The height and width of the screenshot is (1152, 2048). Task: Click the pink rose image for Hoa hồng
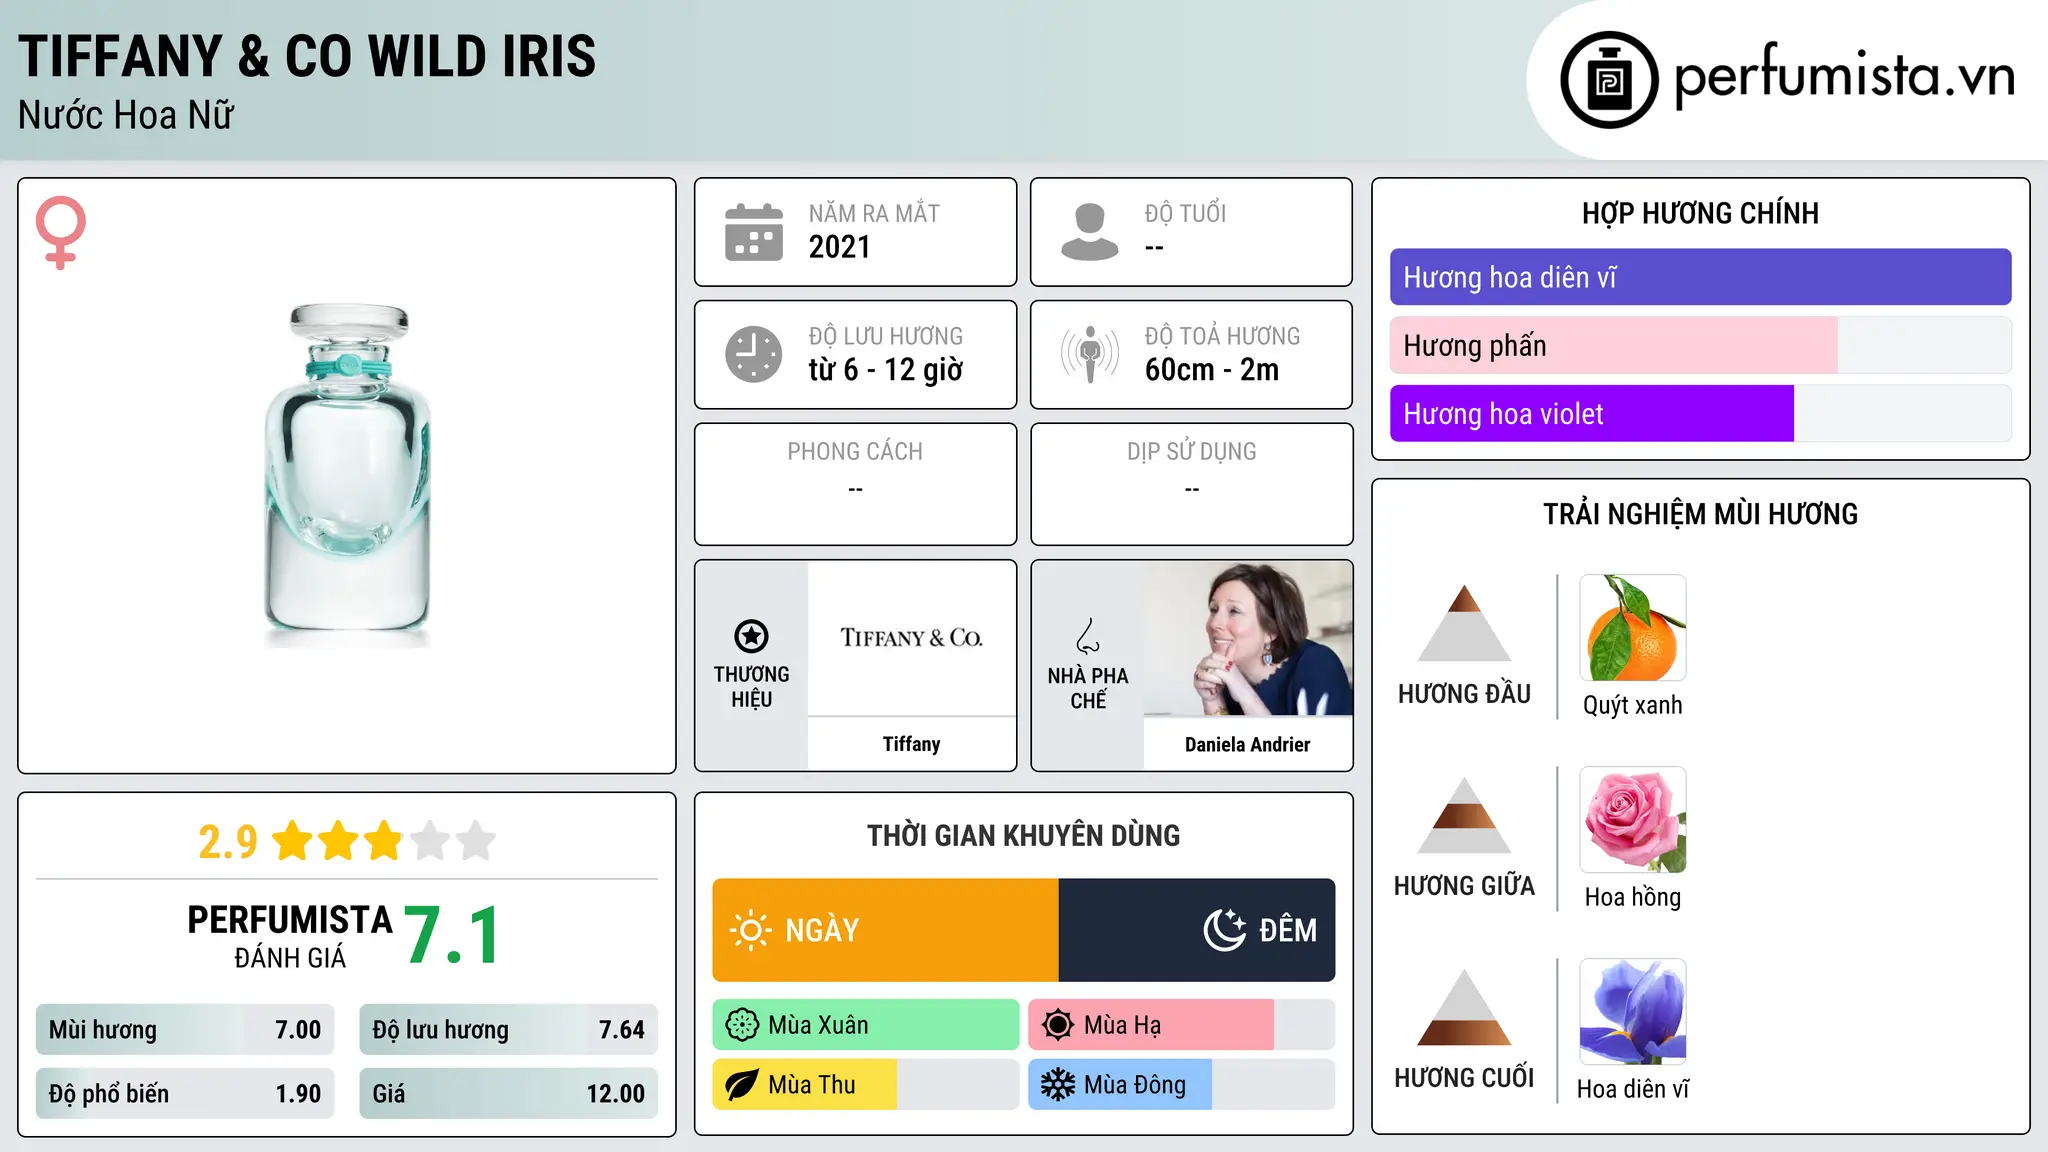[1633, 820]
